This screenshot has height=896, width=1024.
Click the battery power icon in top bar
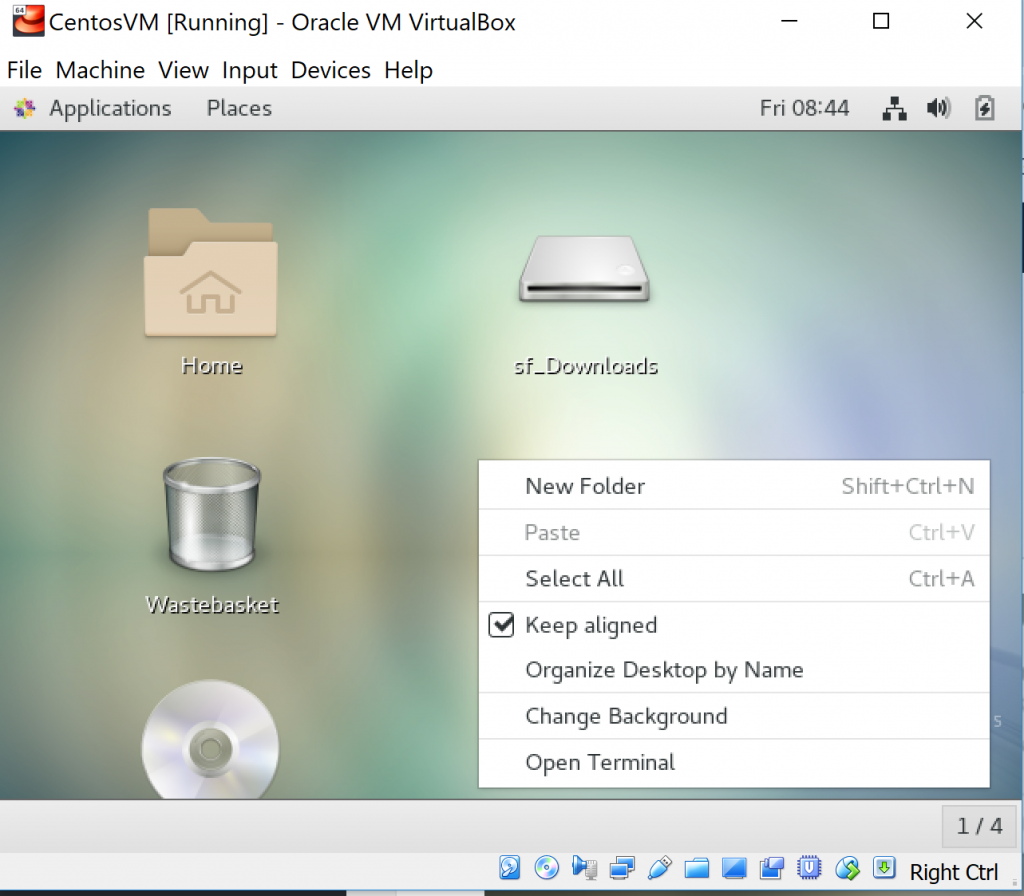point(984,108)
